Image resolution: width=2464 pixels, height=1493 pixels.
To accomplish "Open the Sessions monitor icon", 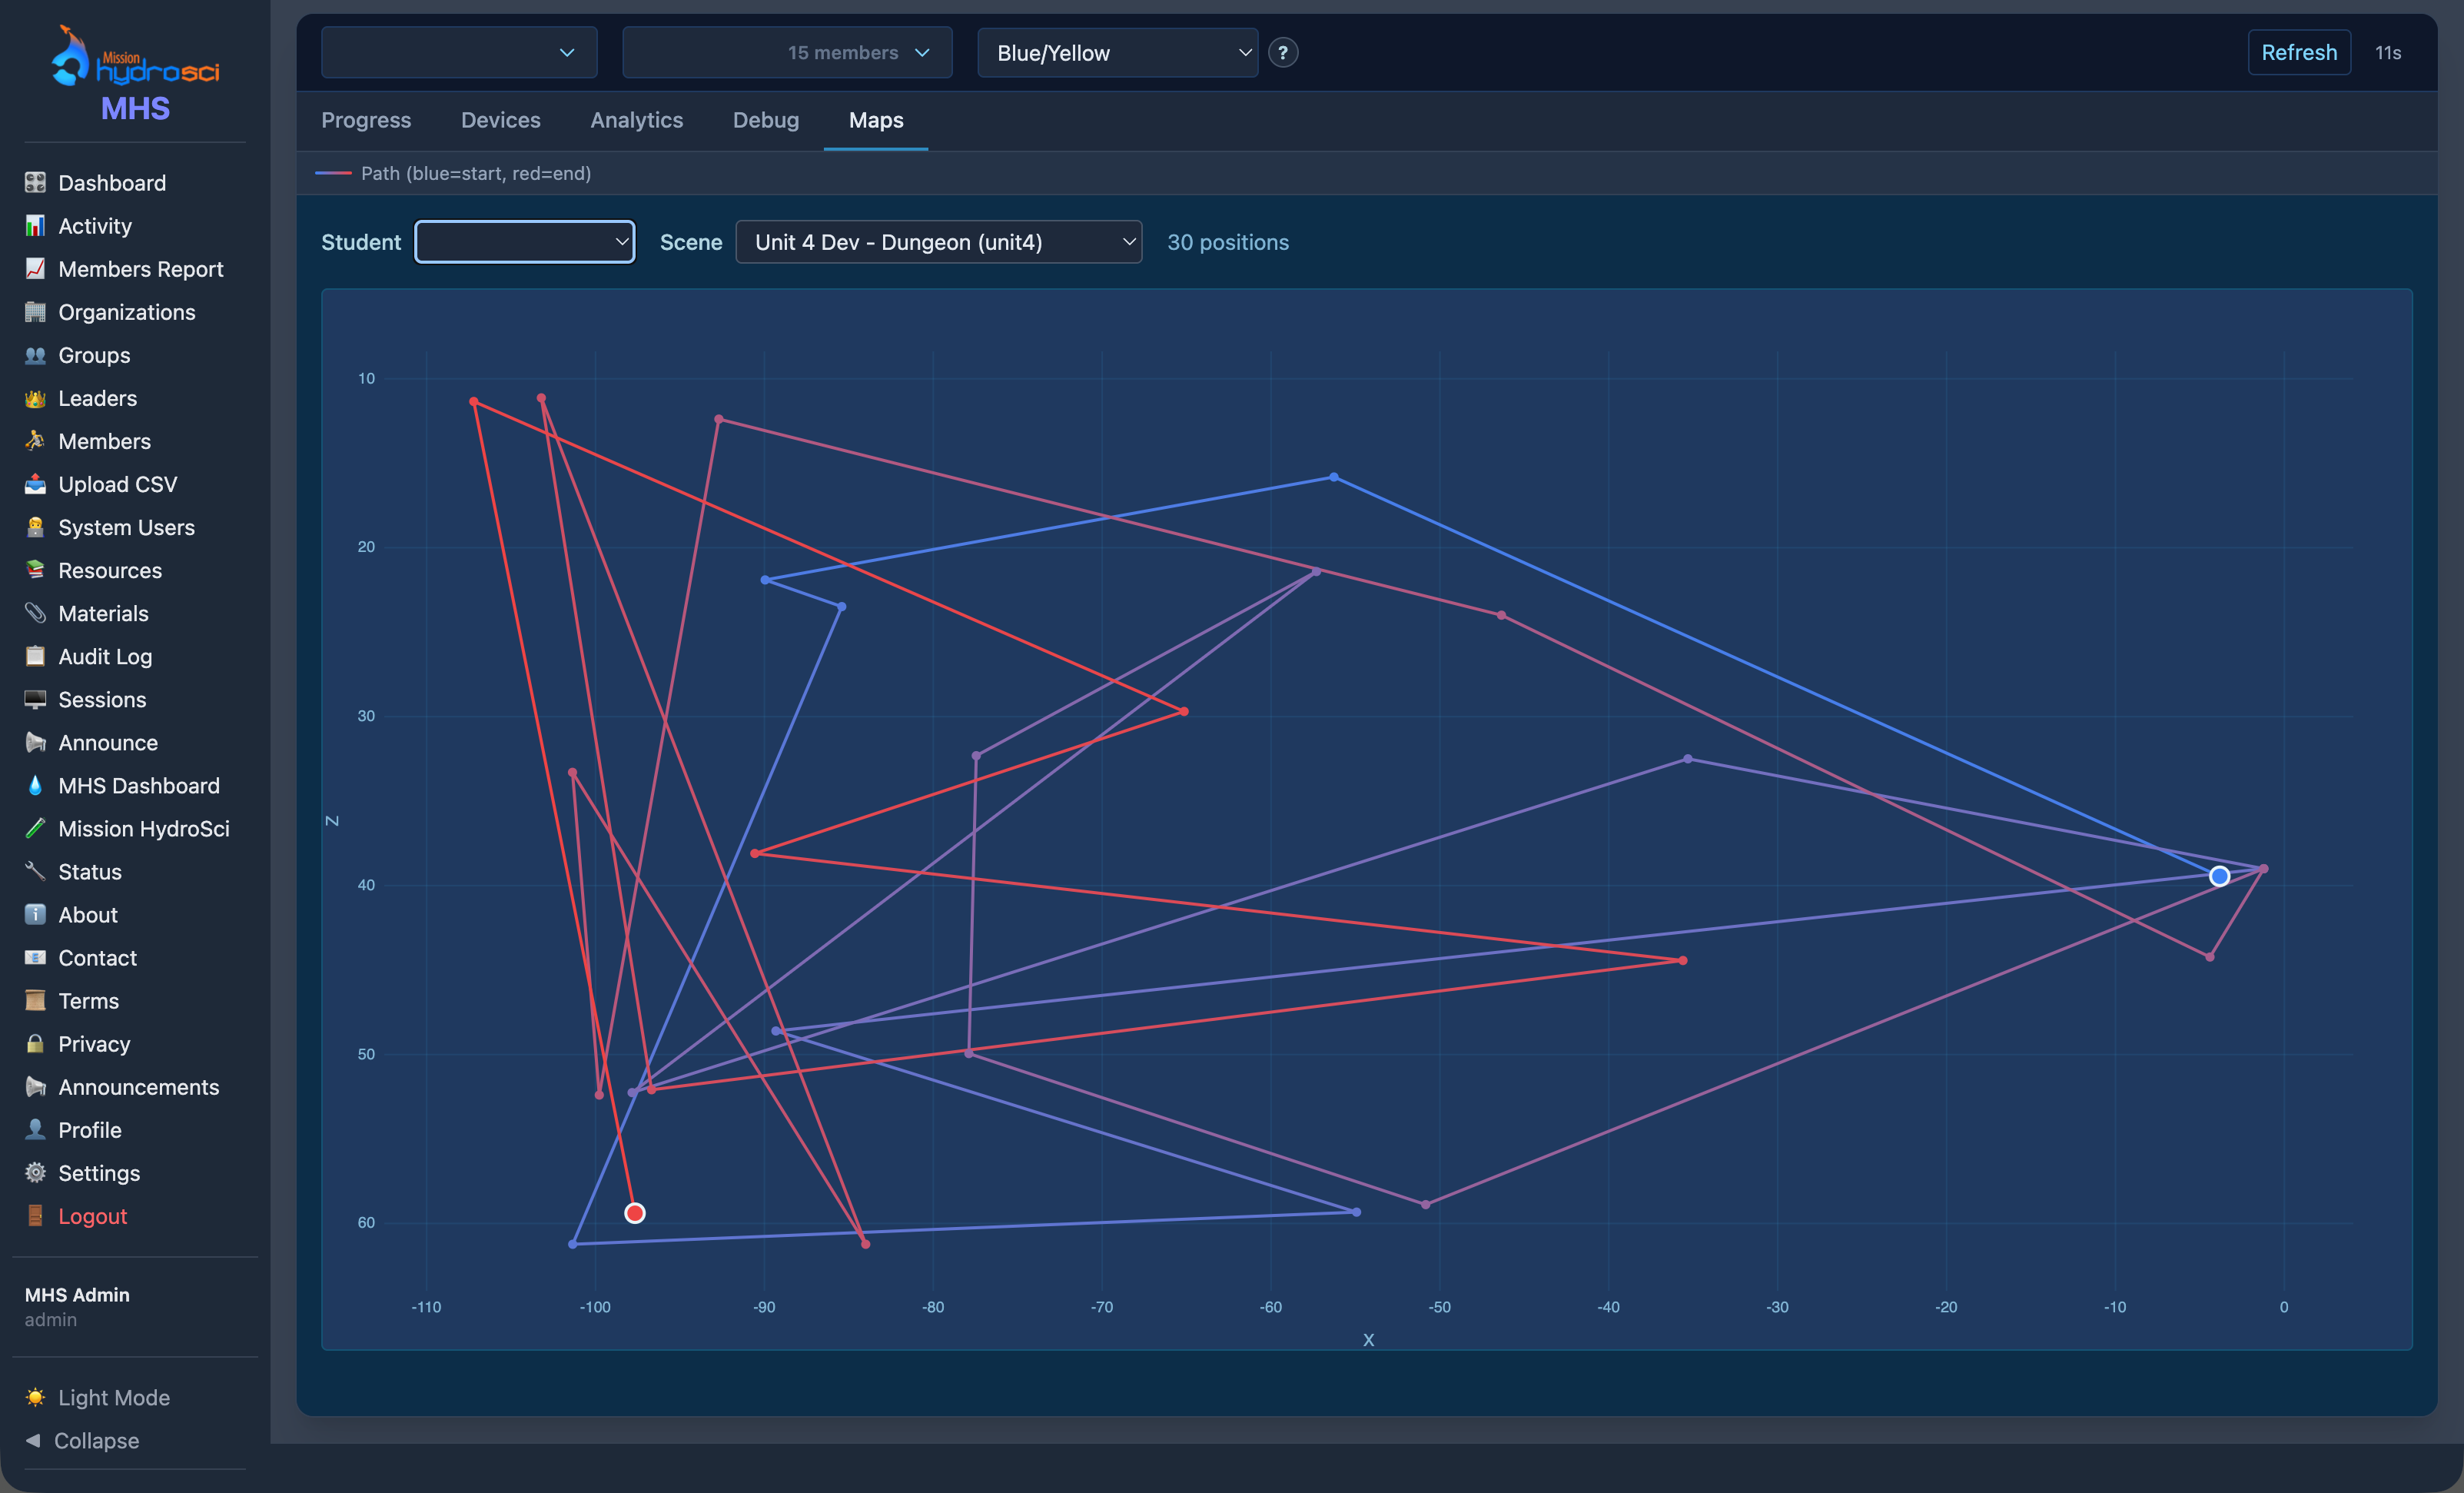I will [35, 699].
